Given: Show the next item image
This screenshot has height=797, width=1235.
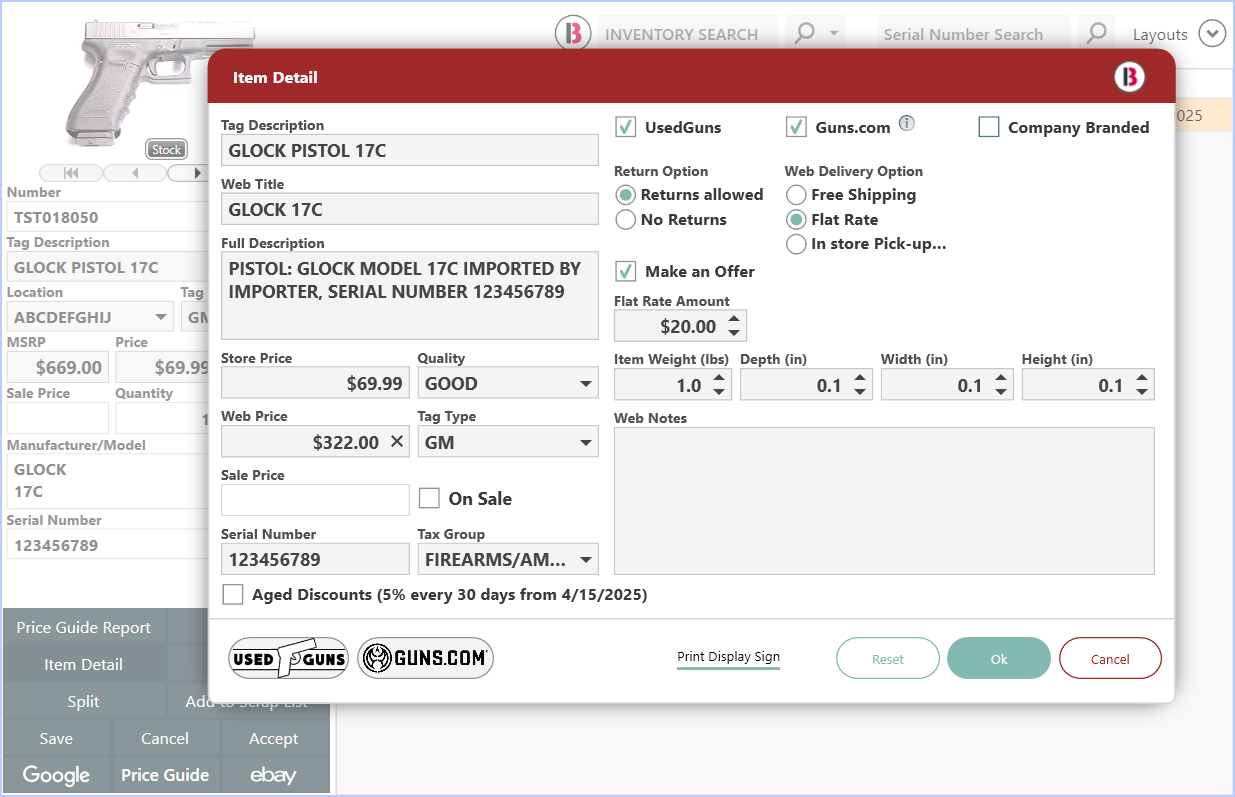Looking at the screenshot, I should 197,173.
